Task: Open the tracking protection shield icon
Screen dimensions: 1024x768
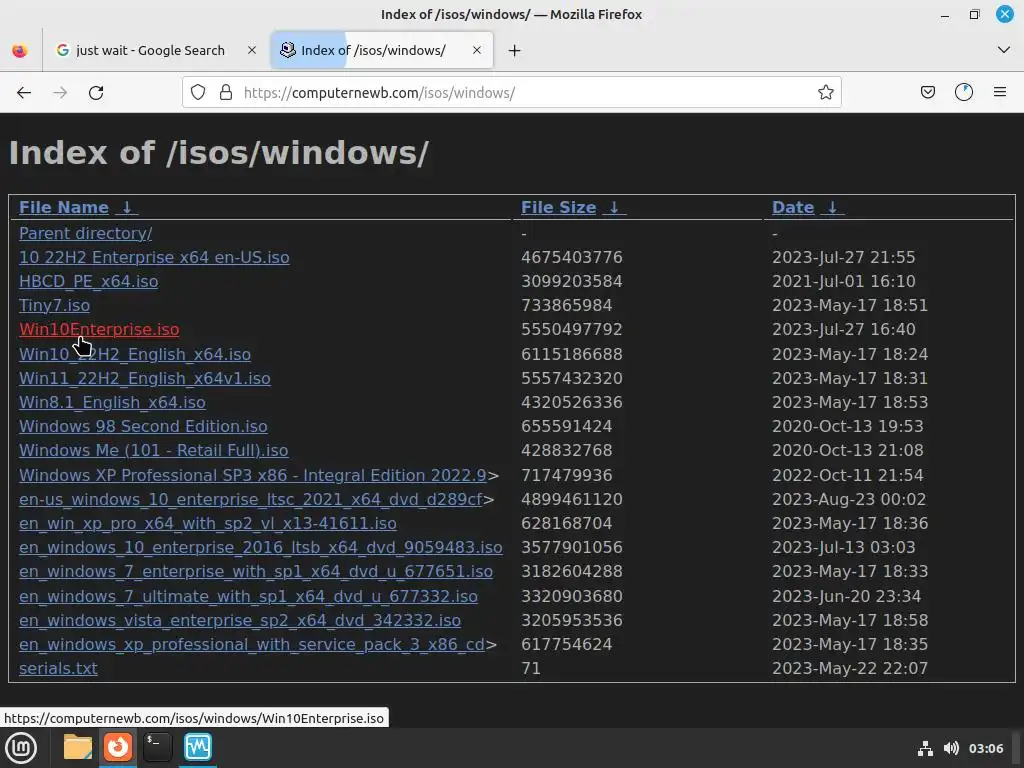Action: [x=198, y=93]
